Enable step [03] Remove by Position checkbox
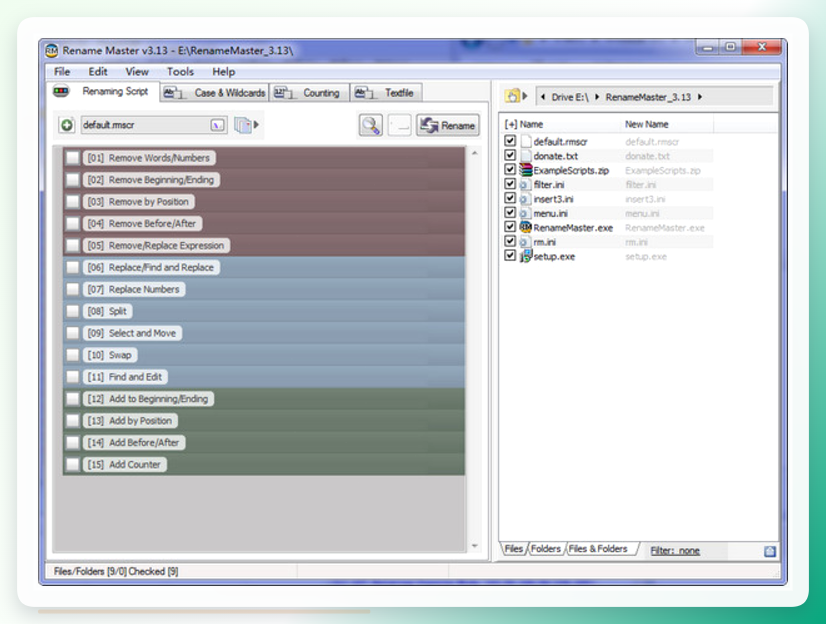Screen dimensions: 826x624 [x=73, y=202]
